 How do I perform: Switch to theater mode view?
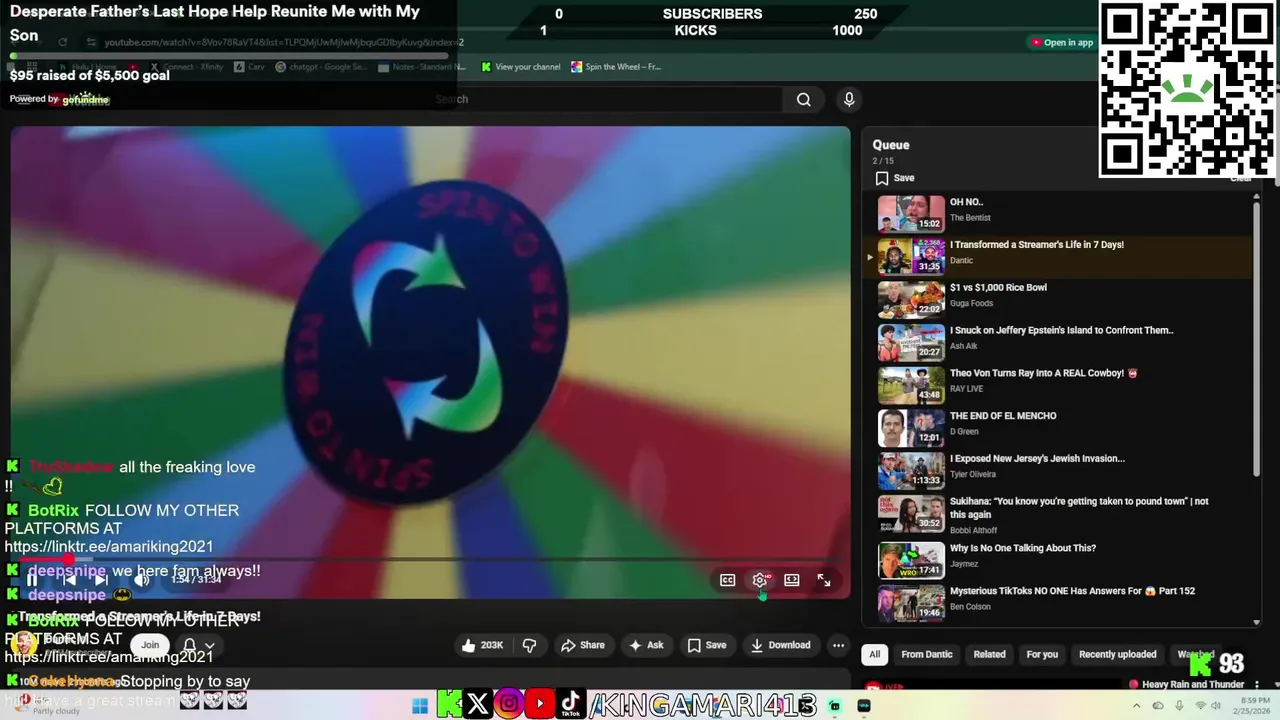(x=792, y=580)
